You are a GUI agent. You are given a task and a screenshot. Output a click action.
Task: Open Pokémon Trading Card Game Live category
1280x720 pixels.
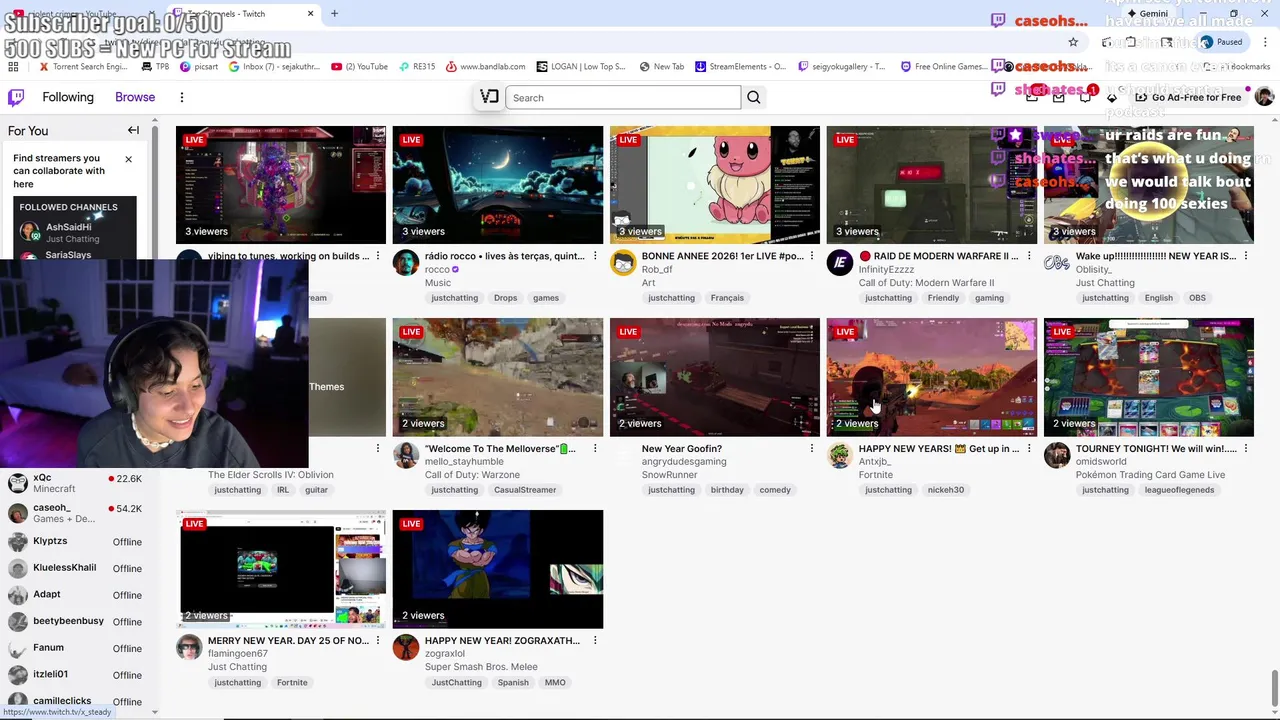click(1150, 475)
